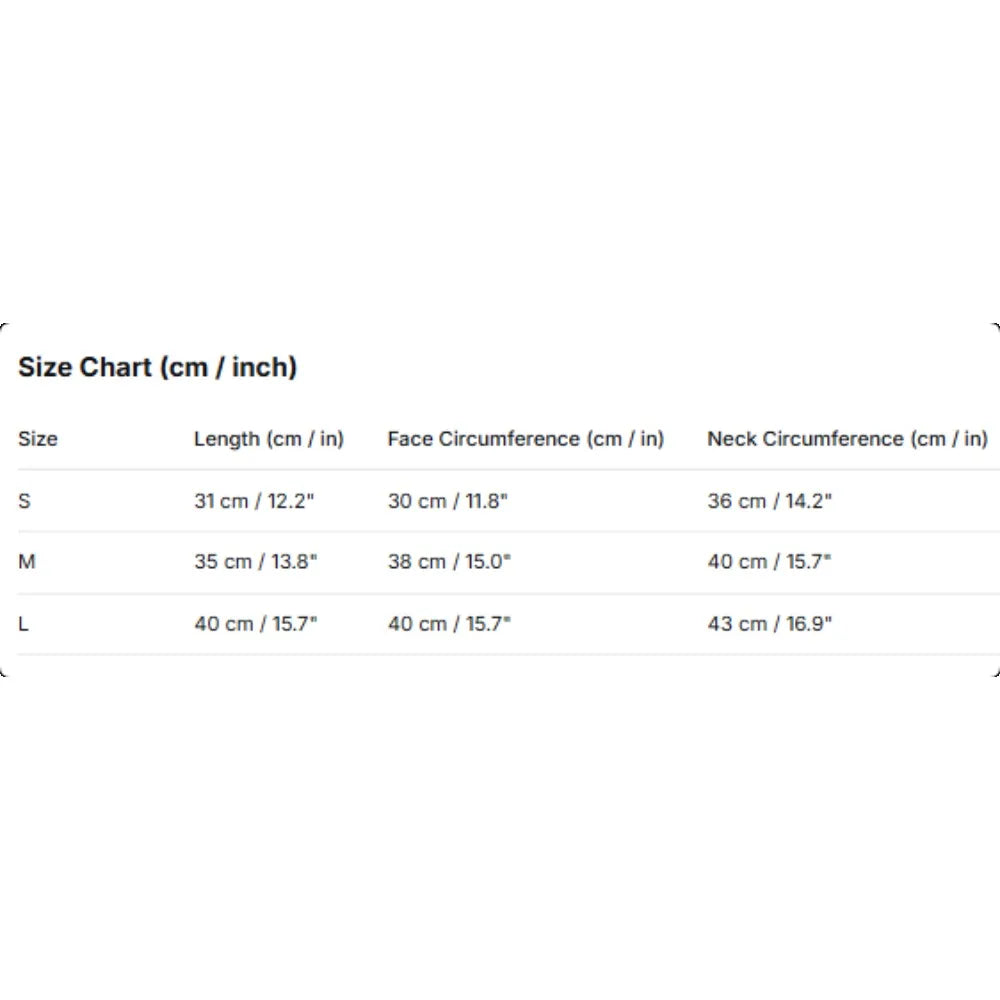Select the L size row label
Screen dimensions: 1000x1000
coord(24,623)
